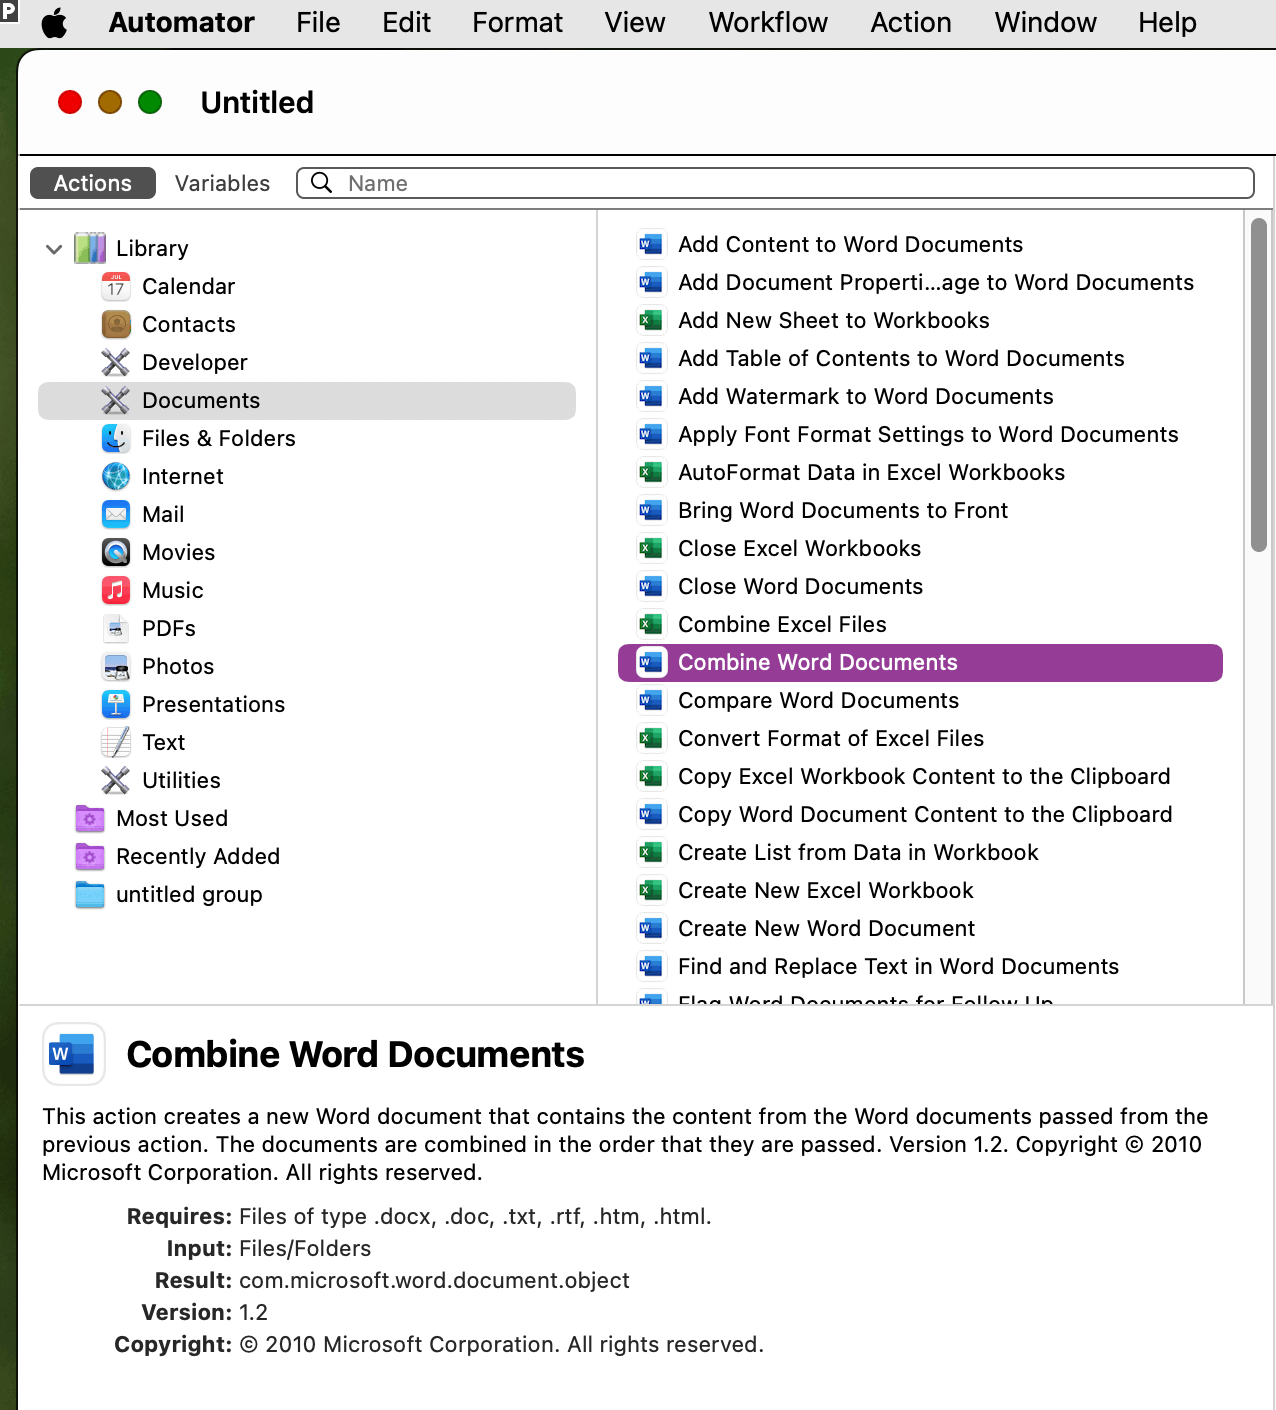1276x1410 pixels.
Task: Click the Untitled window title
Action: pyautogui.click(x=257, y=102)
